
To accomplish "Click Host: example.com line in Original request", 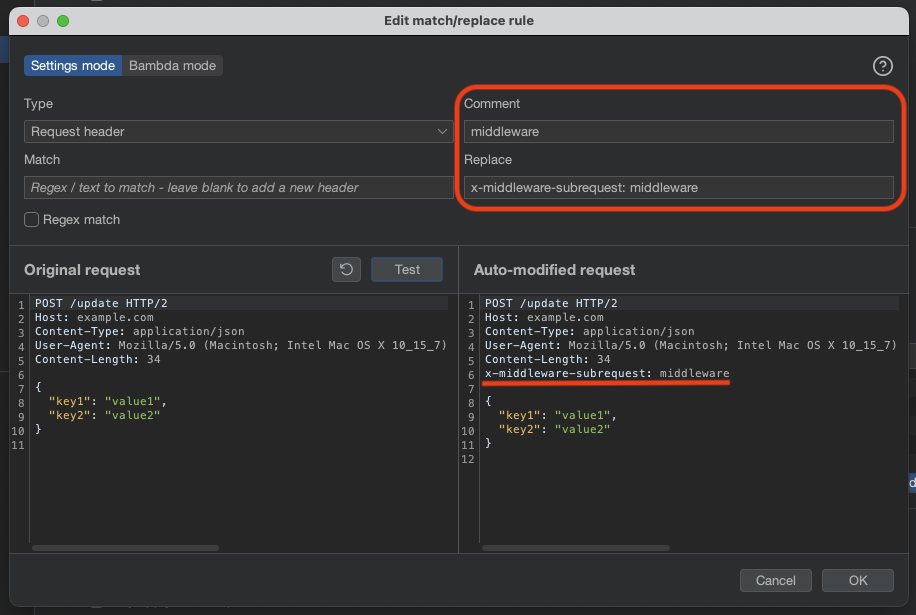I will [x=94, y=317].
